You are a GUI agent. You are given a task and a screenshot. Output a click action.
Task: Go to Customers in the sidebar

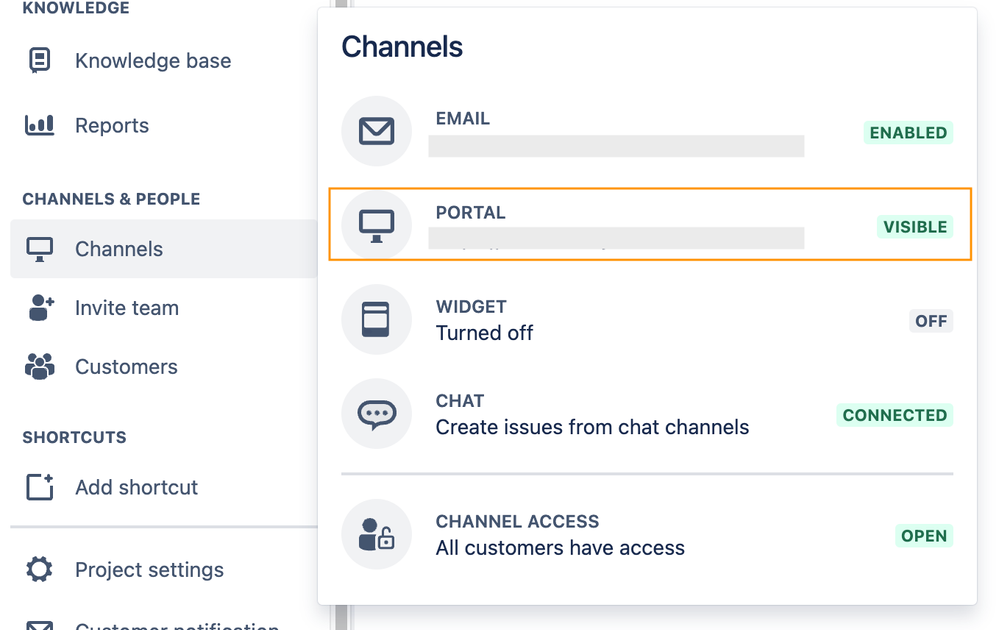click(126, 367)
